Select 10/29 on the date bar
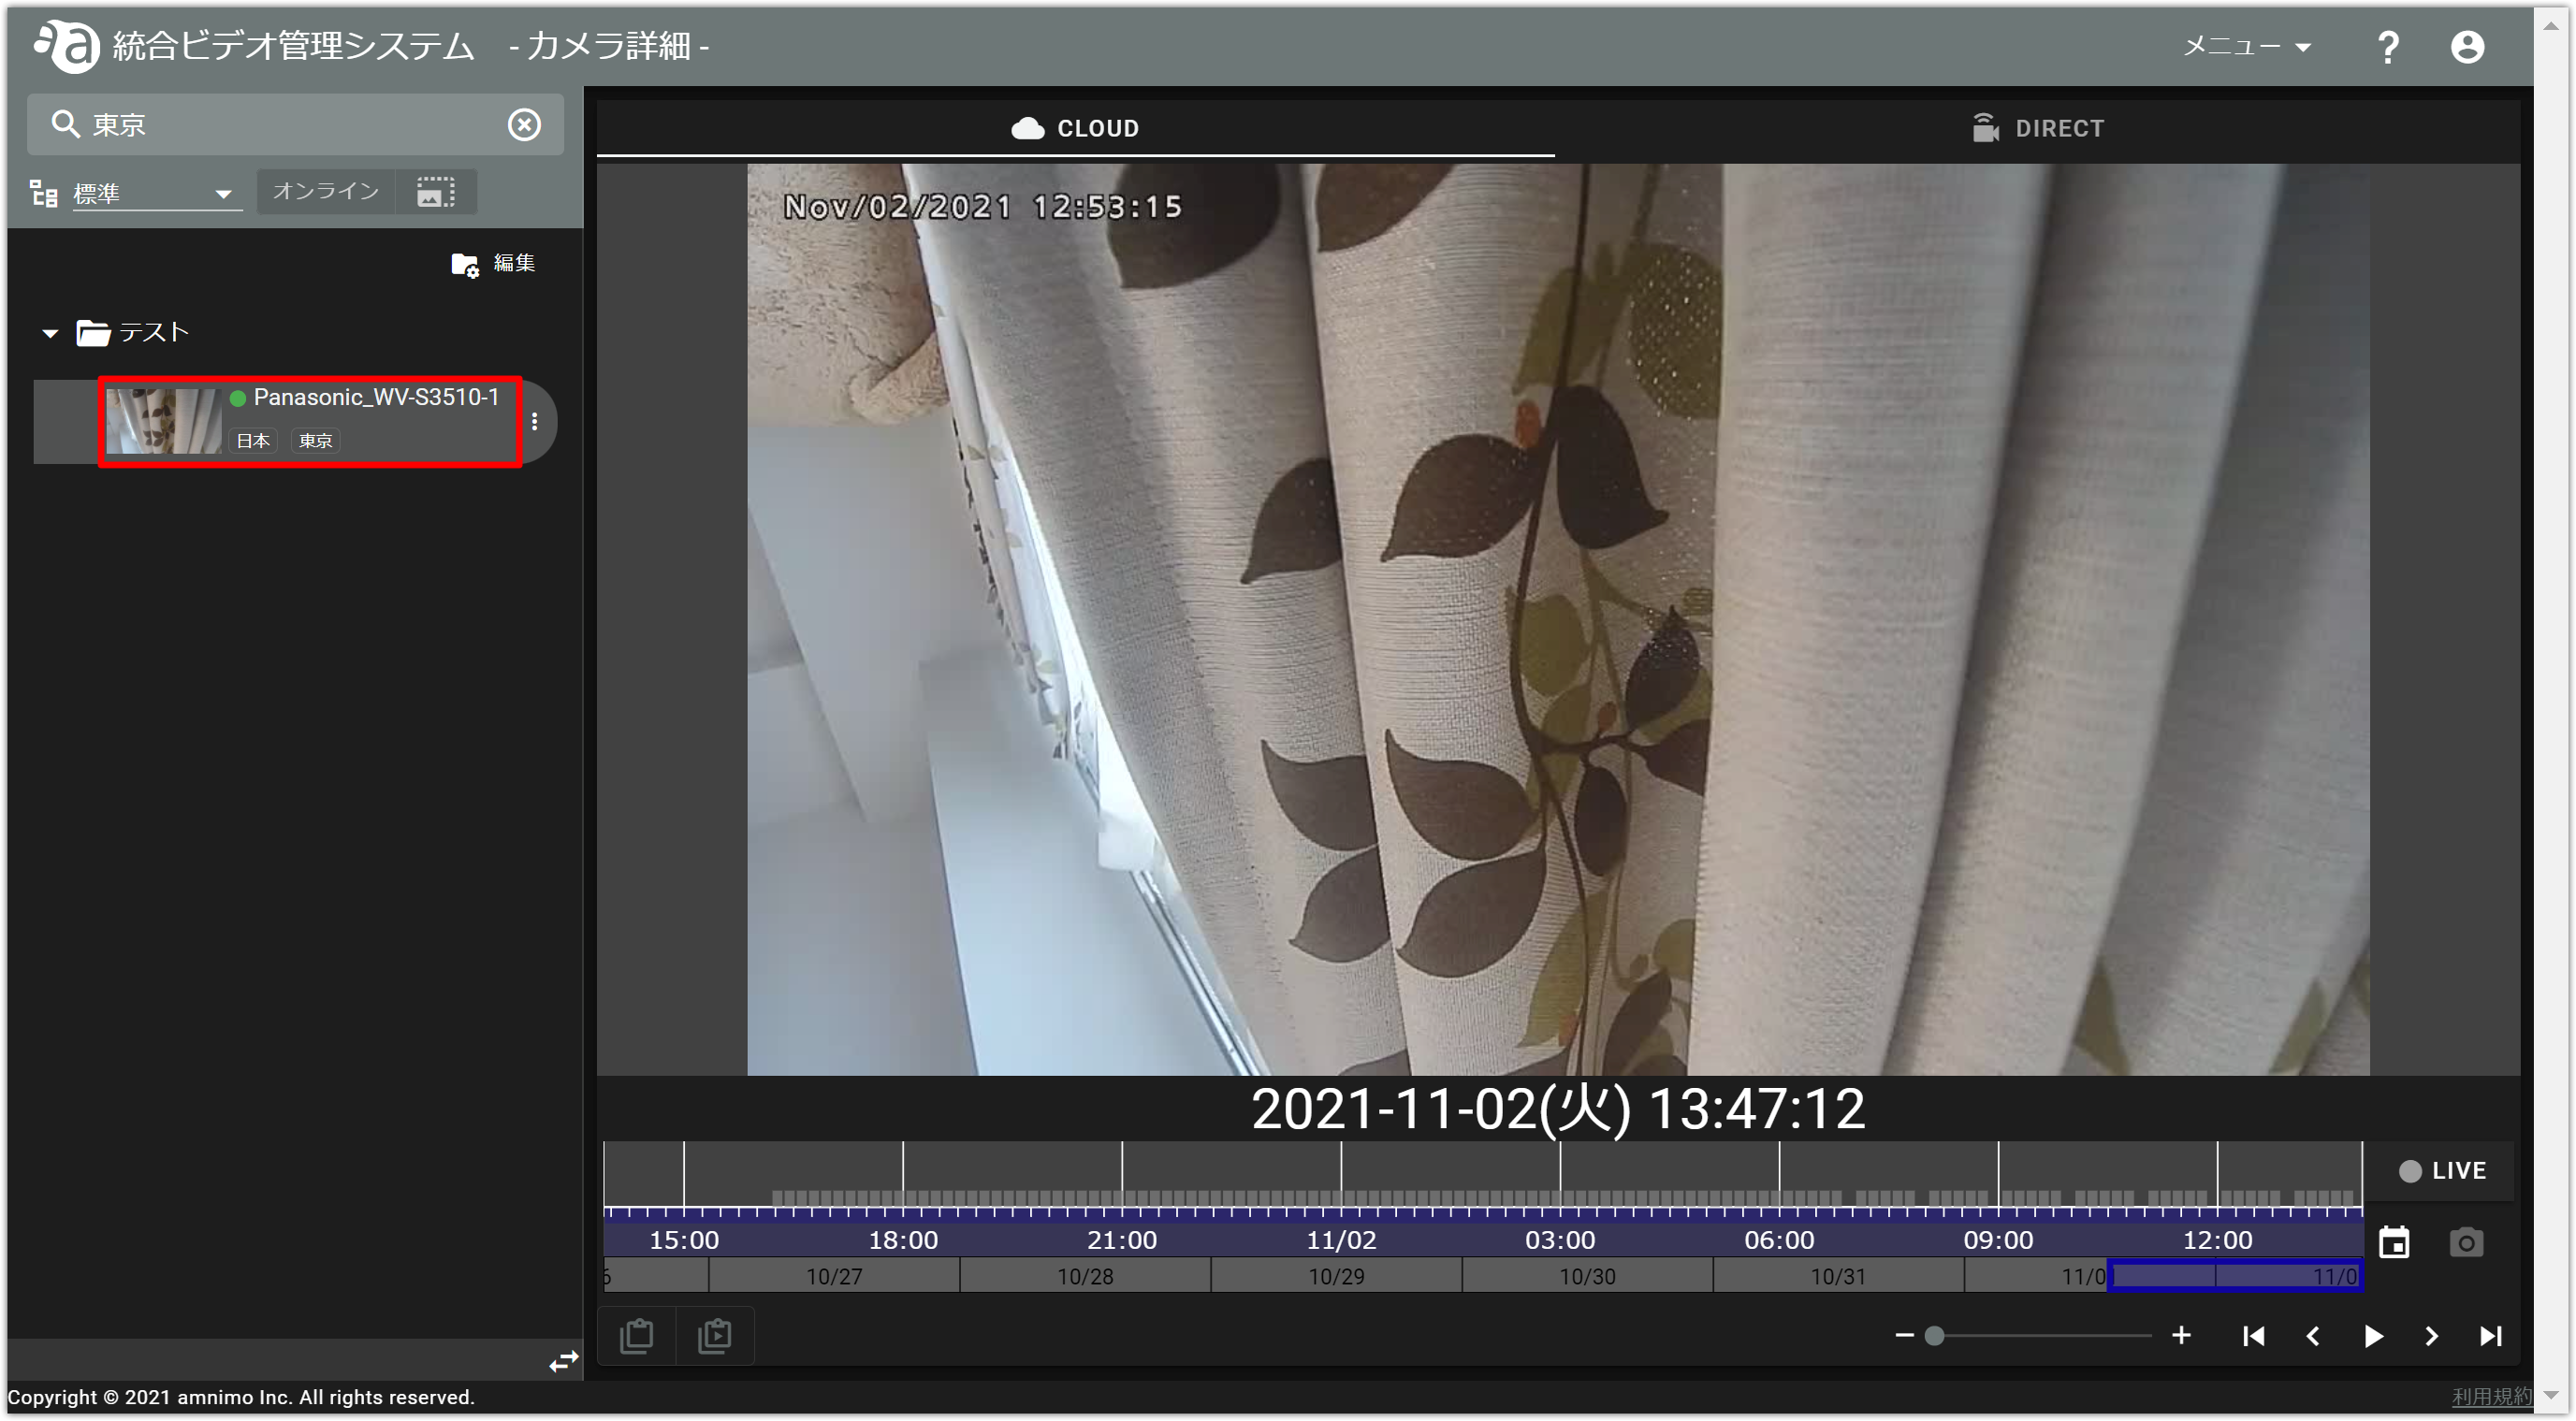 pyautogui.click(x=1336, y=1276)
